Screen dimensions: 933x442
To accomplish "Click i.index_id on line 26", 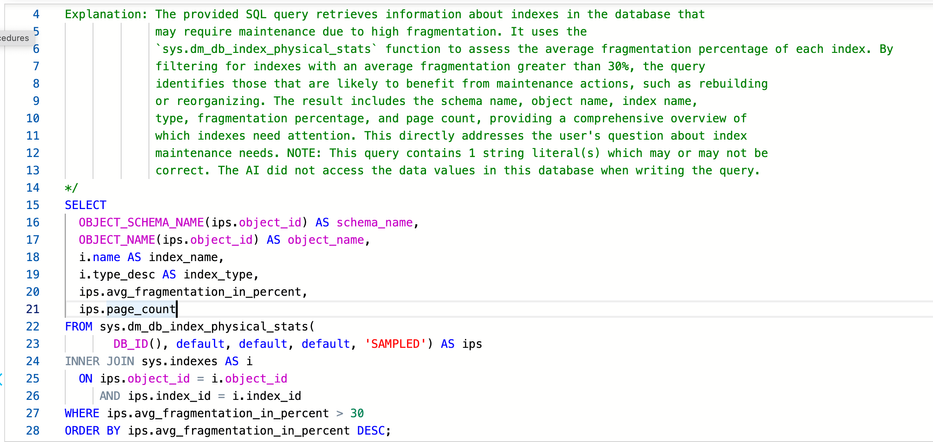I will tap(267, 395).
